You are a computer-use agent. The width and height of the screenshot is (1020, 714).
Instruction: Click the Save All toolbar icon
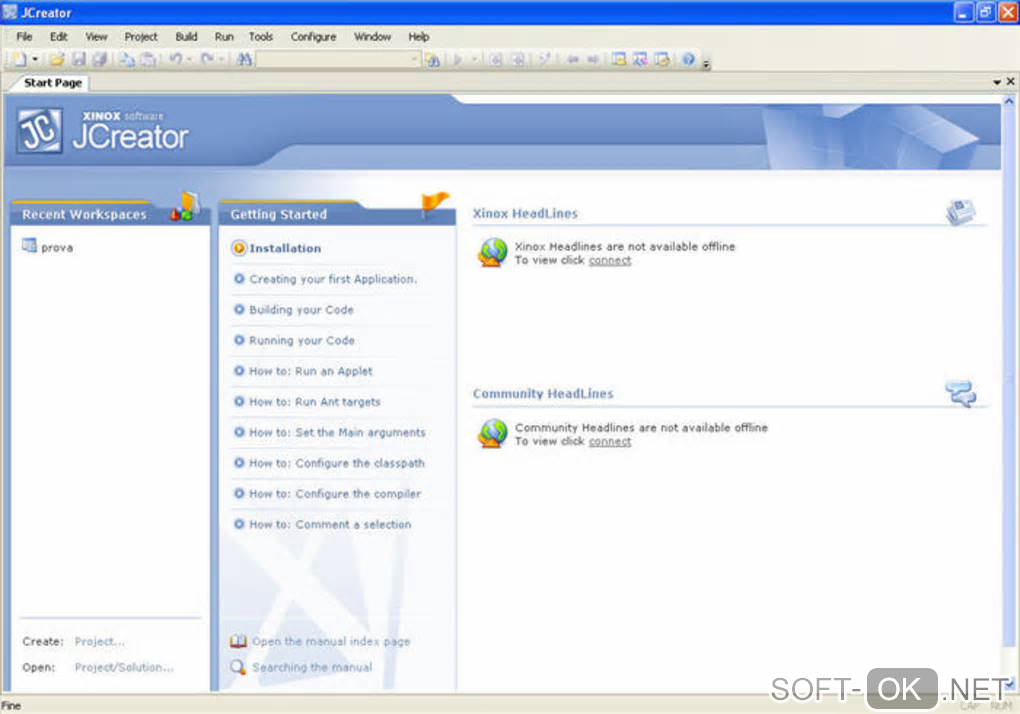point(100,60)
